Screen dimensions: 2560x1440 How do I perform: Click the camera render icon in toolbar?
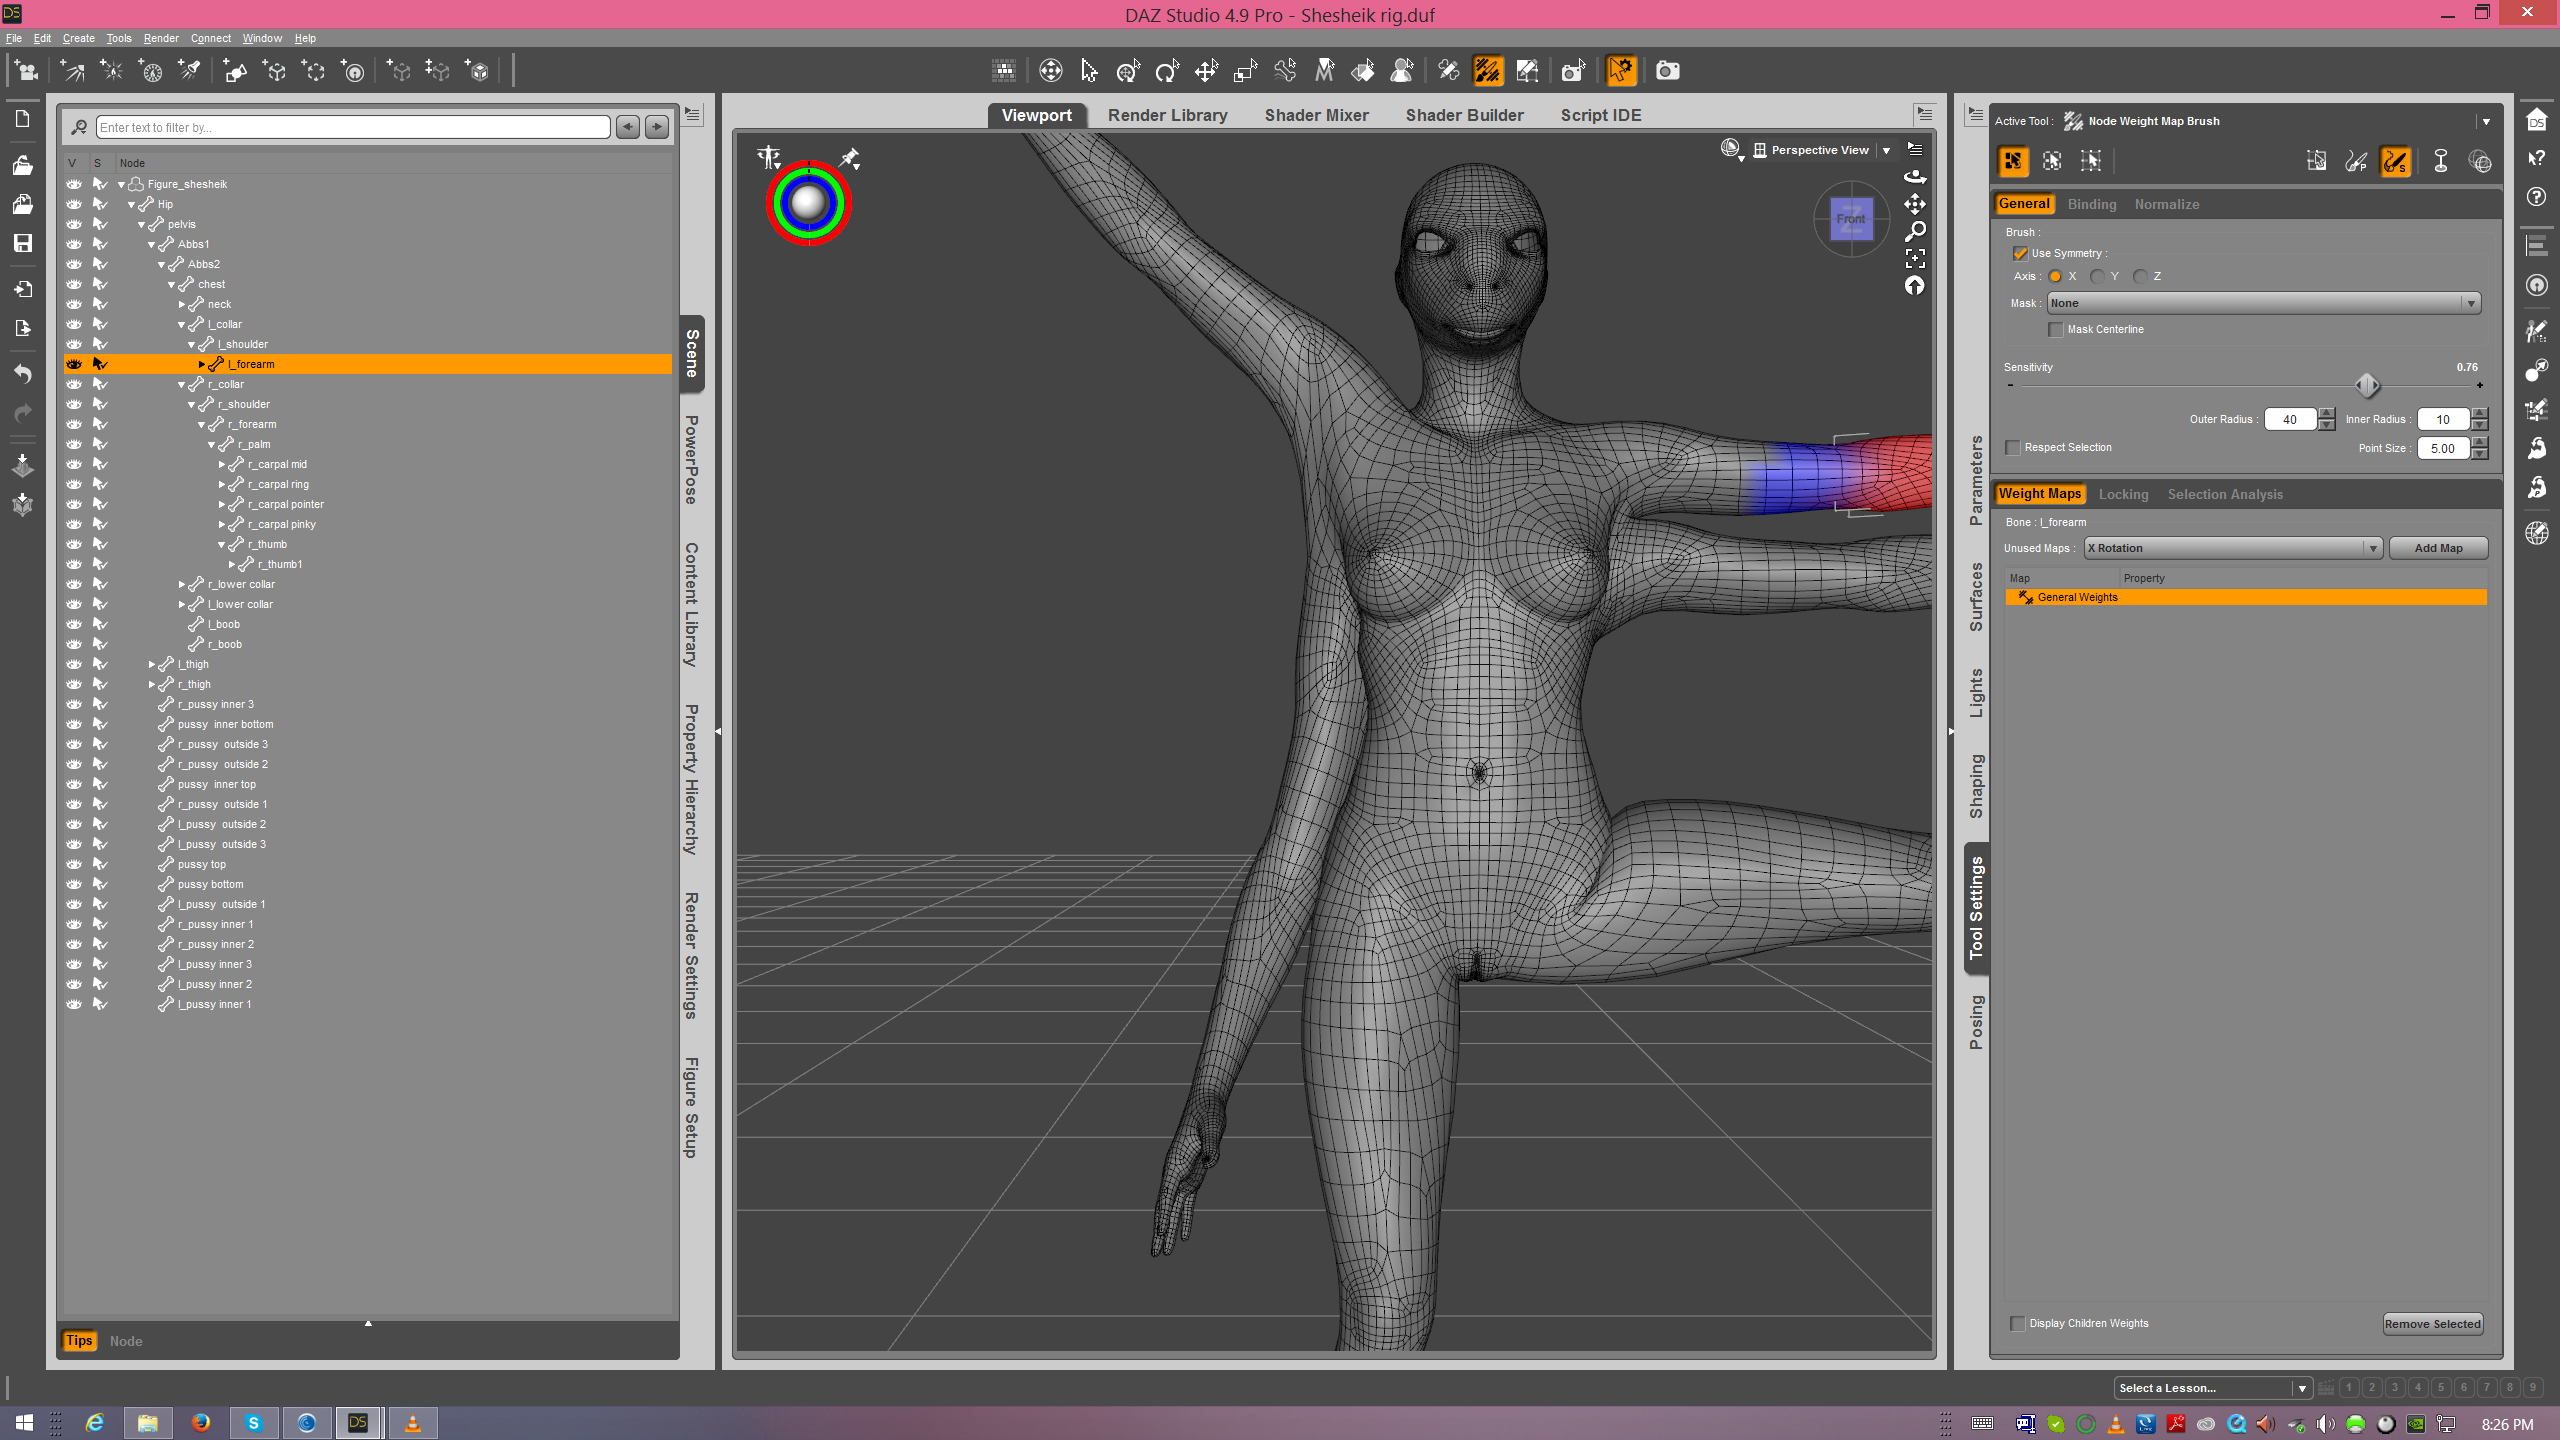[1667, 71]
